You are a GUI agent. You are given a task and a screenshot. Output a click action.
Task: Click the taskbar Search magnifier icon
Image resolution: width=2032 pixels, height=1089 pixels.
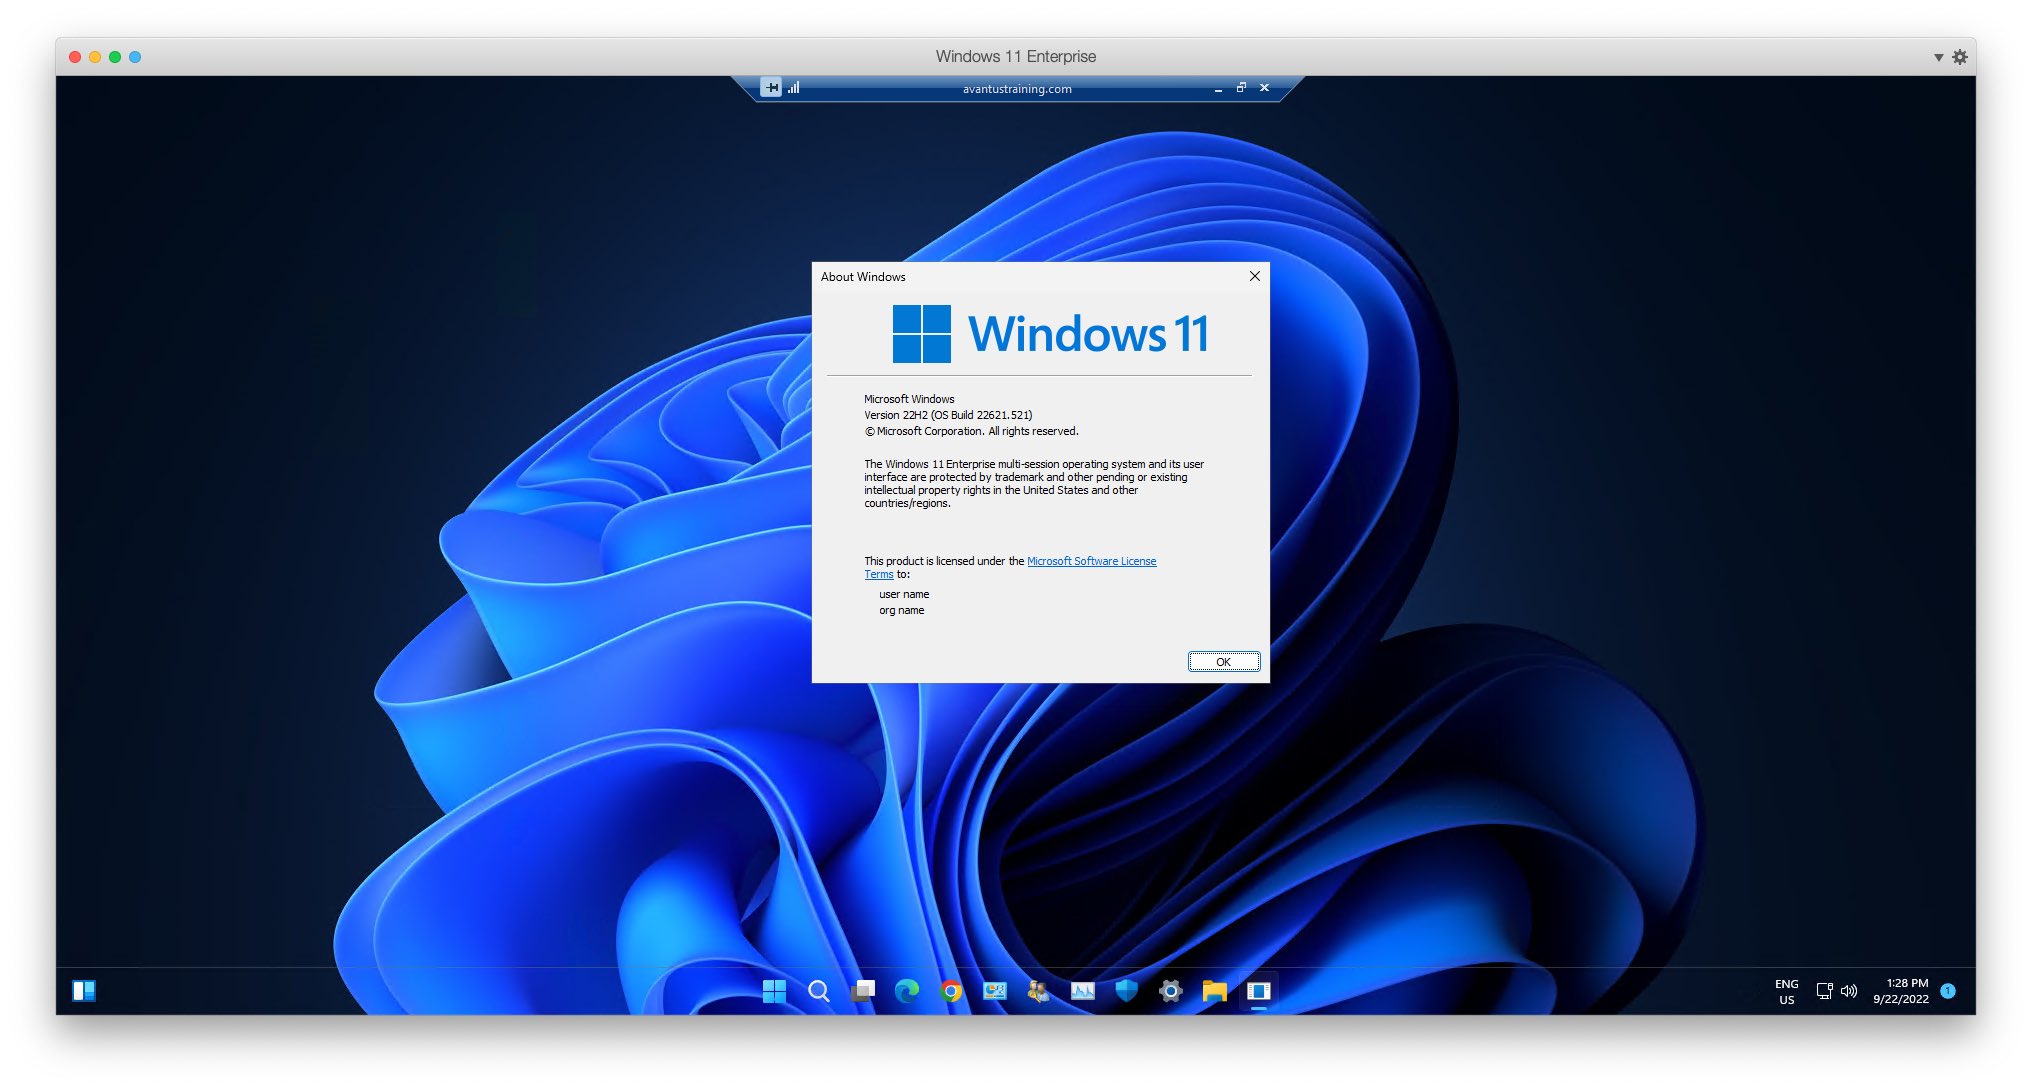pyautogui.click(x=818, y=991)
